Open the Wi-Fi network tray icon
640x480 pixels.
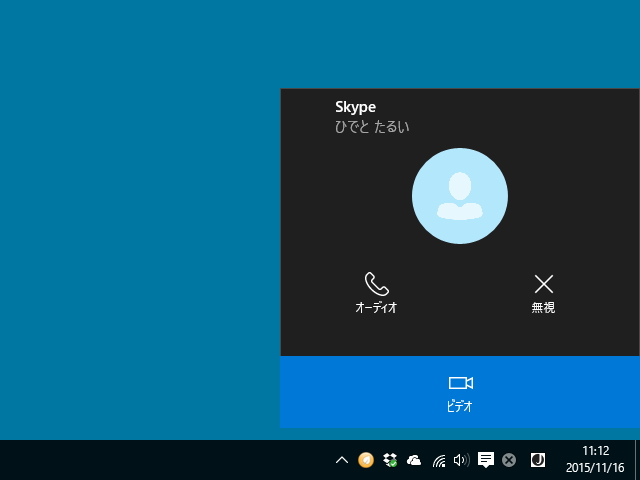pos(439,461)
